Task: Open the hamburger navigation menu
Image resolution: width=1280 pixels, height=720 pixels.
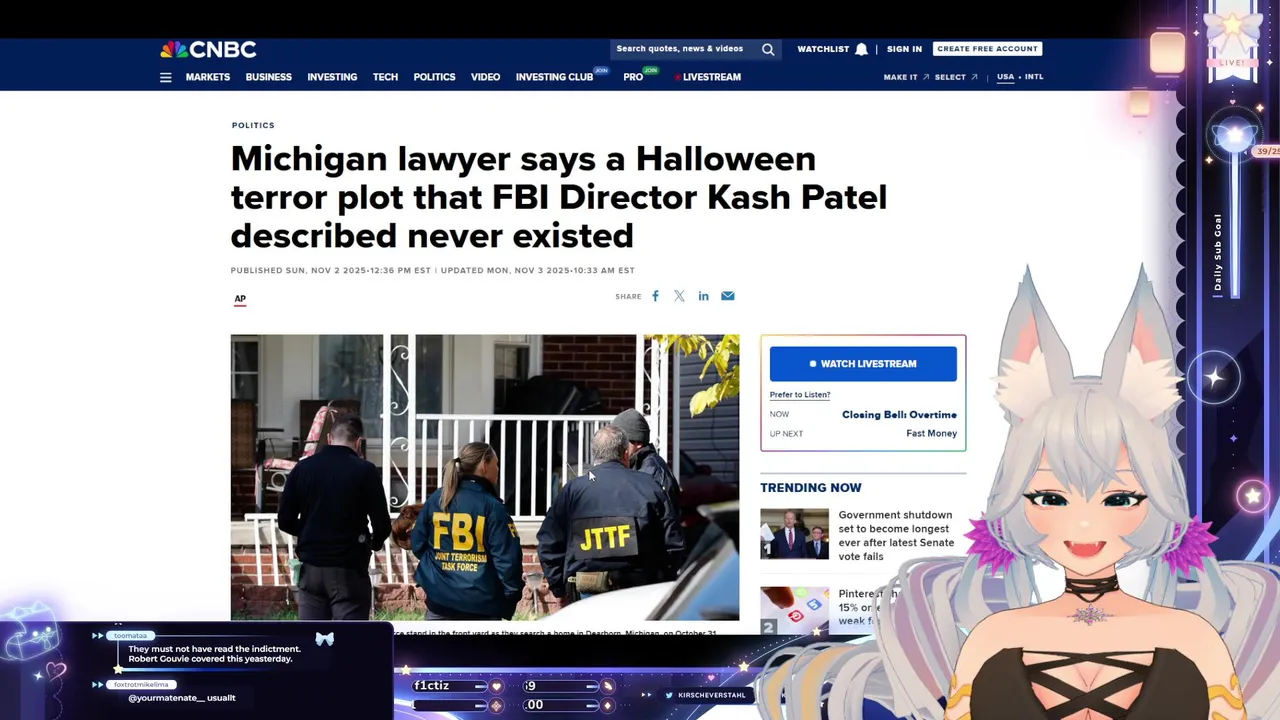Action: [165, 77]
